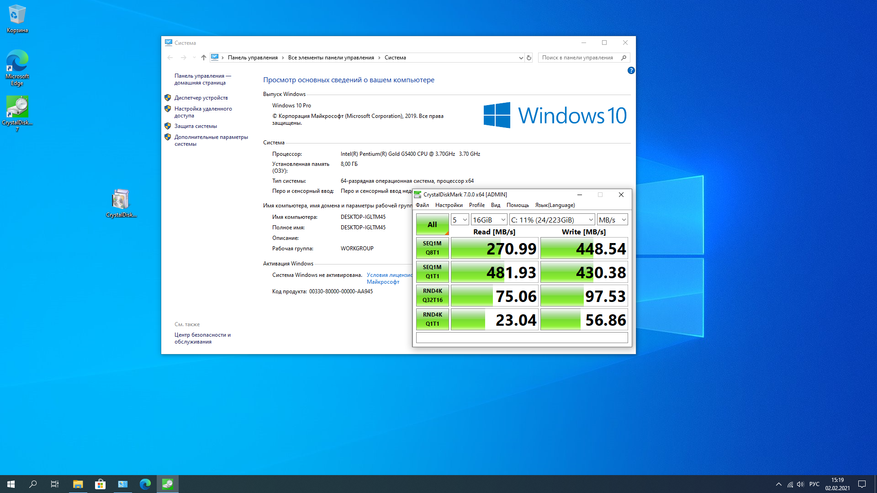Select the CrystalDisk installer icon on desktop
This screenshot has width=877, height=493.
click(121, 203)
